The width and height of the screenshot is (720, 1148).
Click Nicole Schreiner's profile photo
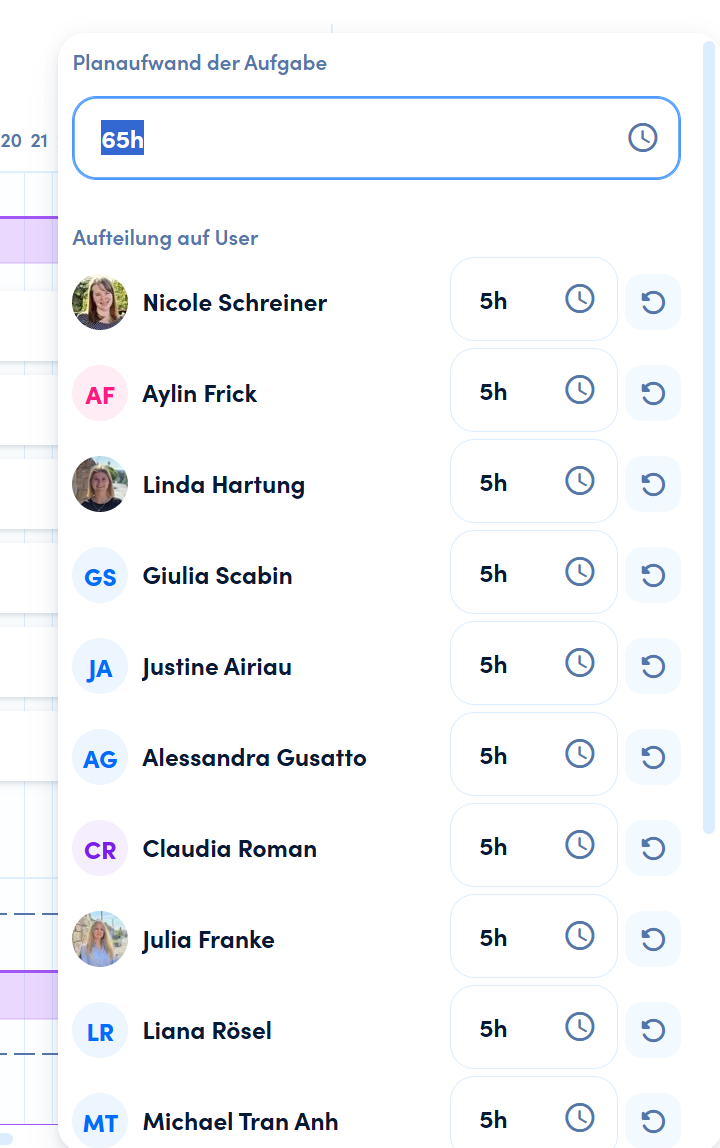click(x=100, y=302)
